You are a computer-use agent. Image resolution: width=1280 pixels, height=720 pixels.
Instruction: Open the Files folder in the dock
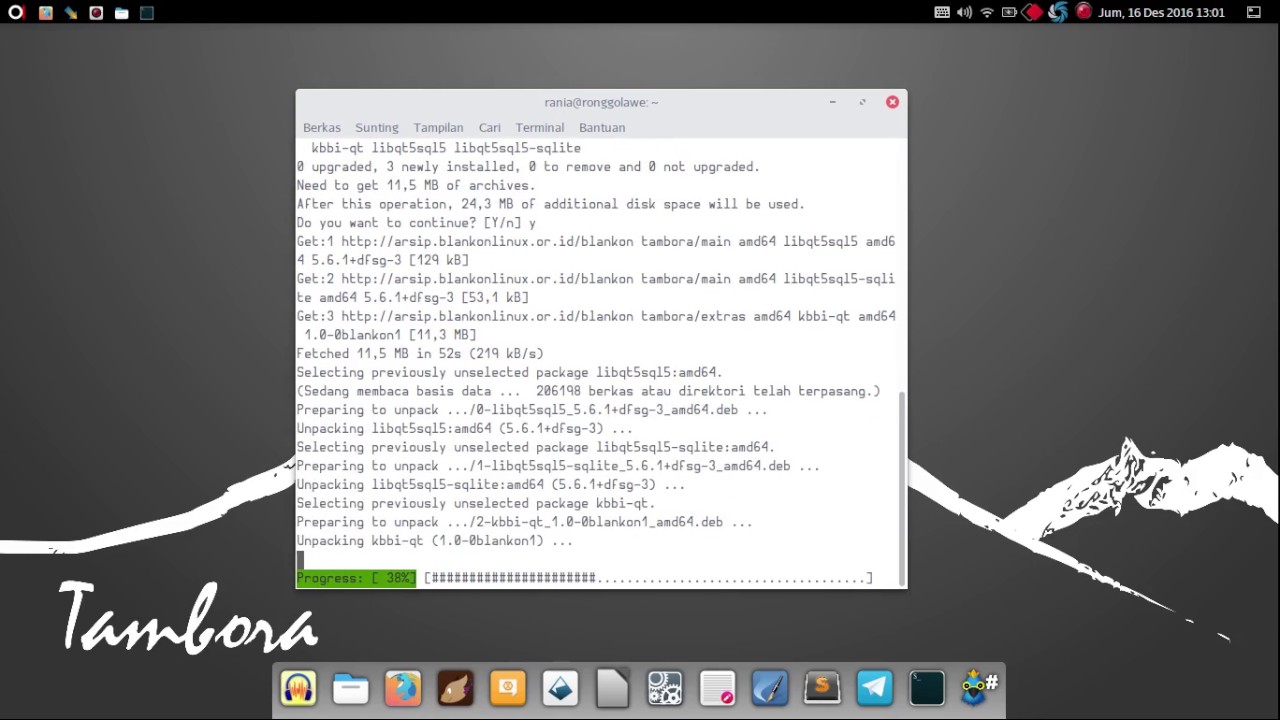[351, 688]
